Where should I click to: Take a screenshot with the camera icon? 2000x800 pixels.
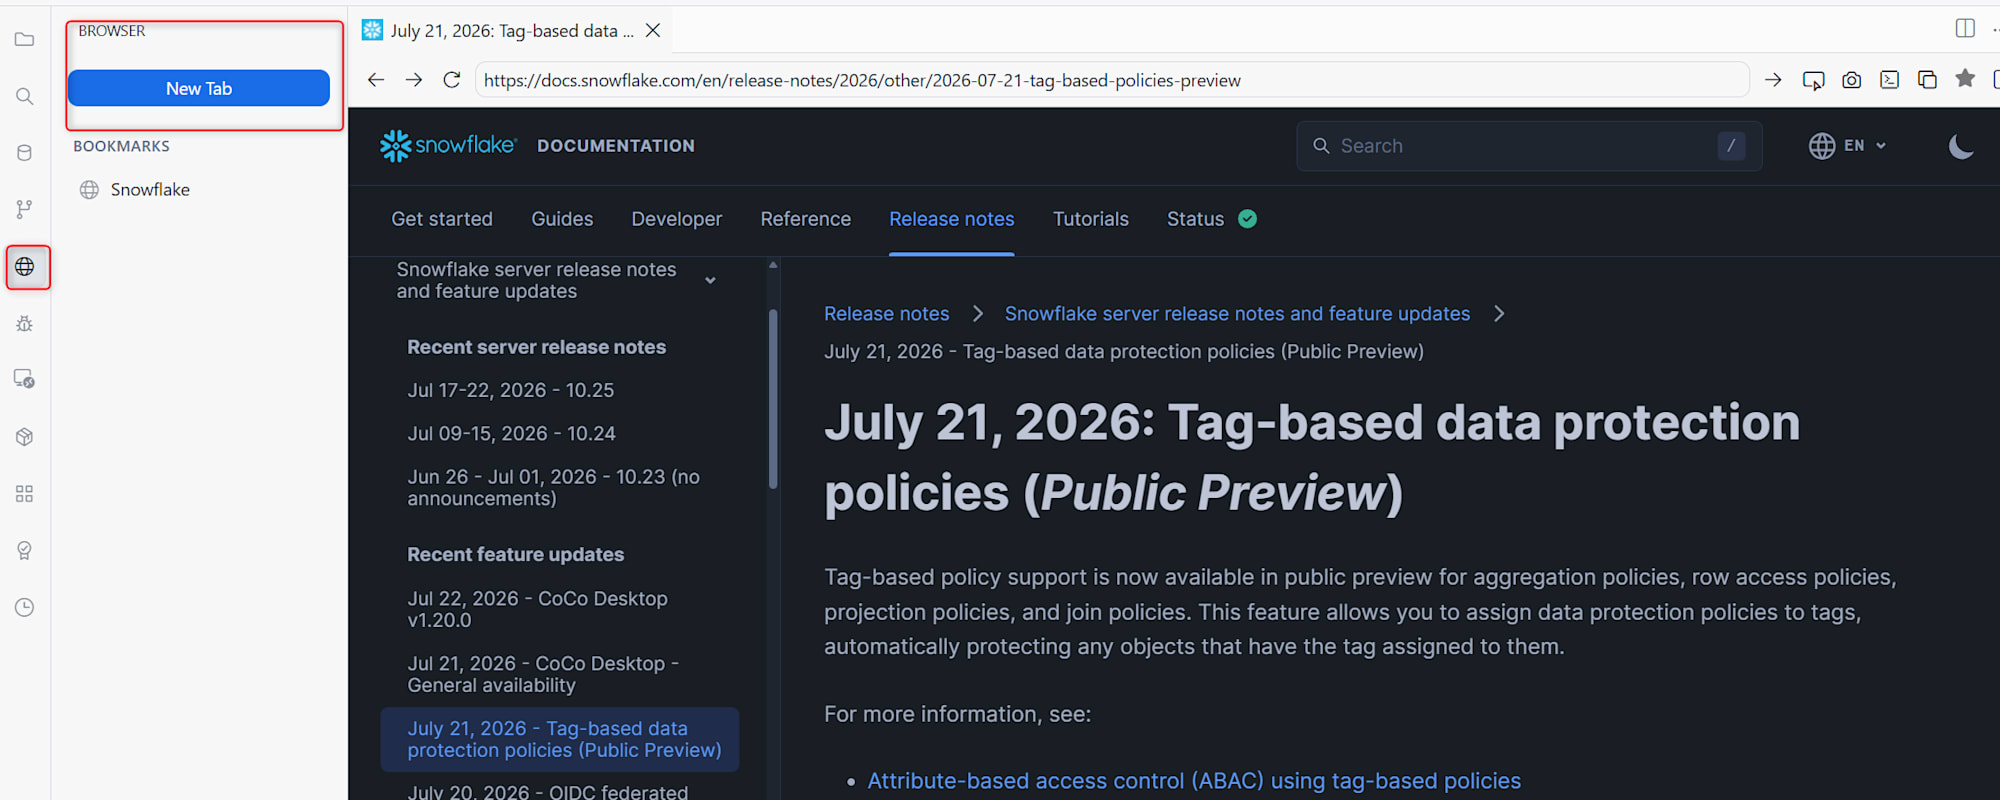coord(1851,80)
